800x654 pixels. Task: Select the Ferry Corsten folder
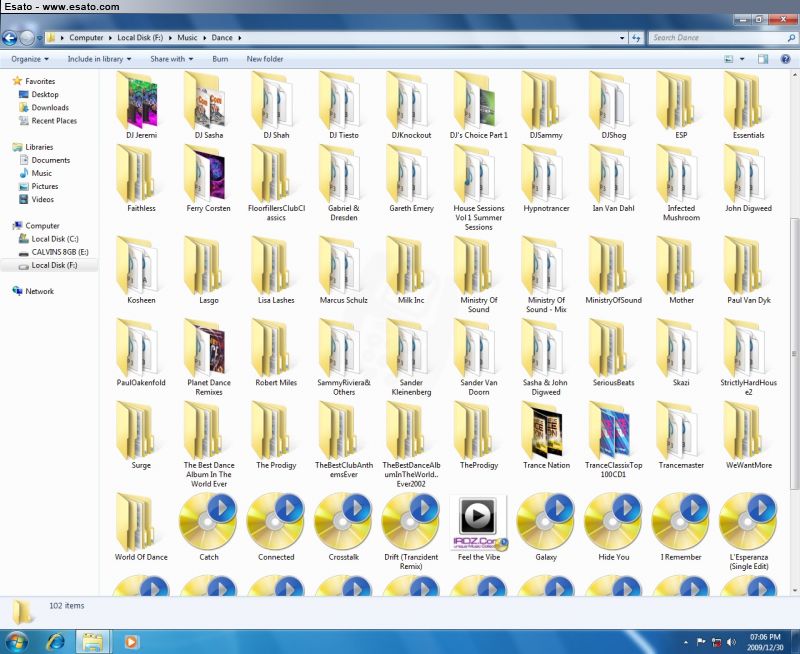pyautogui.click(x=208, y=179)
